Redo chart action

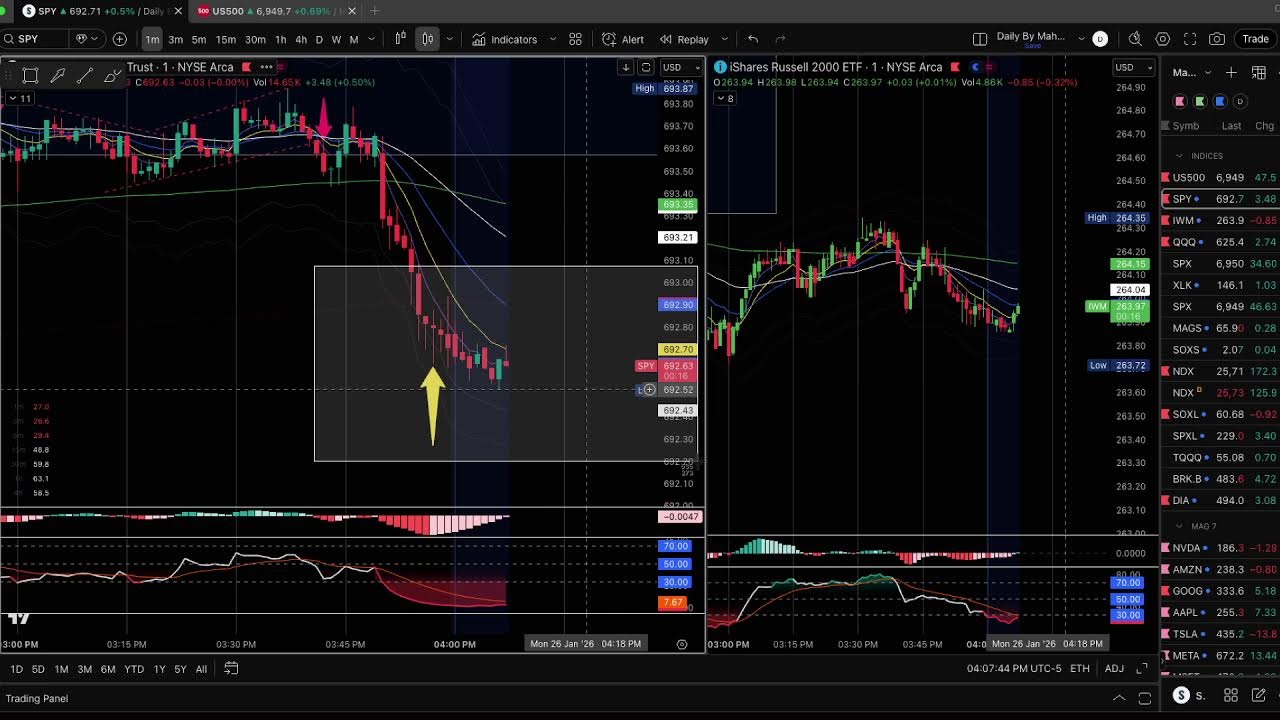(781, 39)
